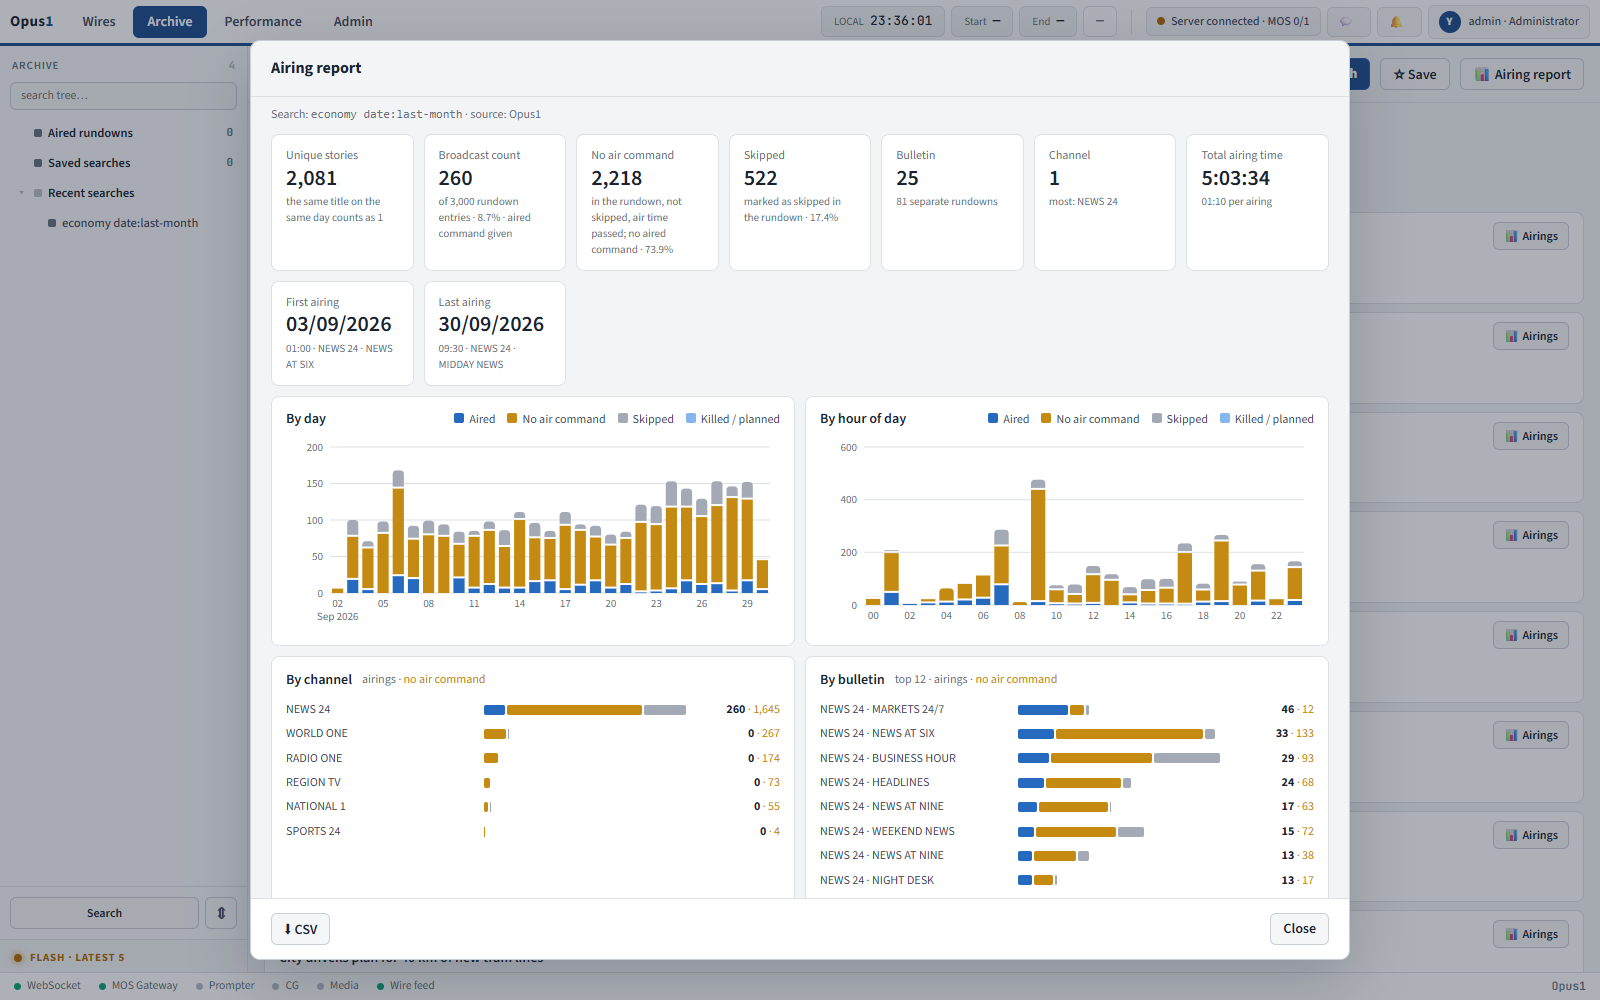
Task: Click the MOS Gateway status indicator
Action: (x=138, y=986)
